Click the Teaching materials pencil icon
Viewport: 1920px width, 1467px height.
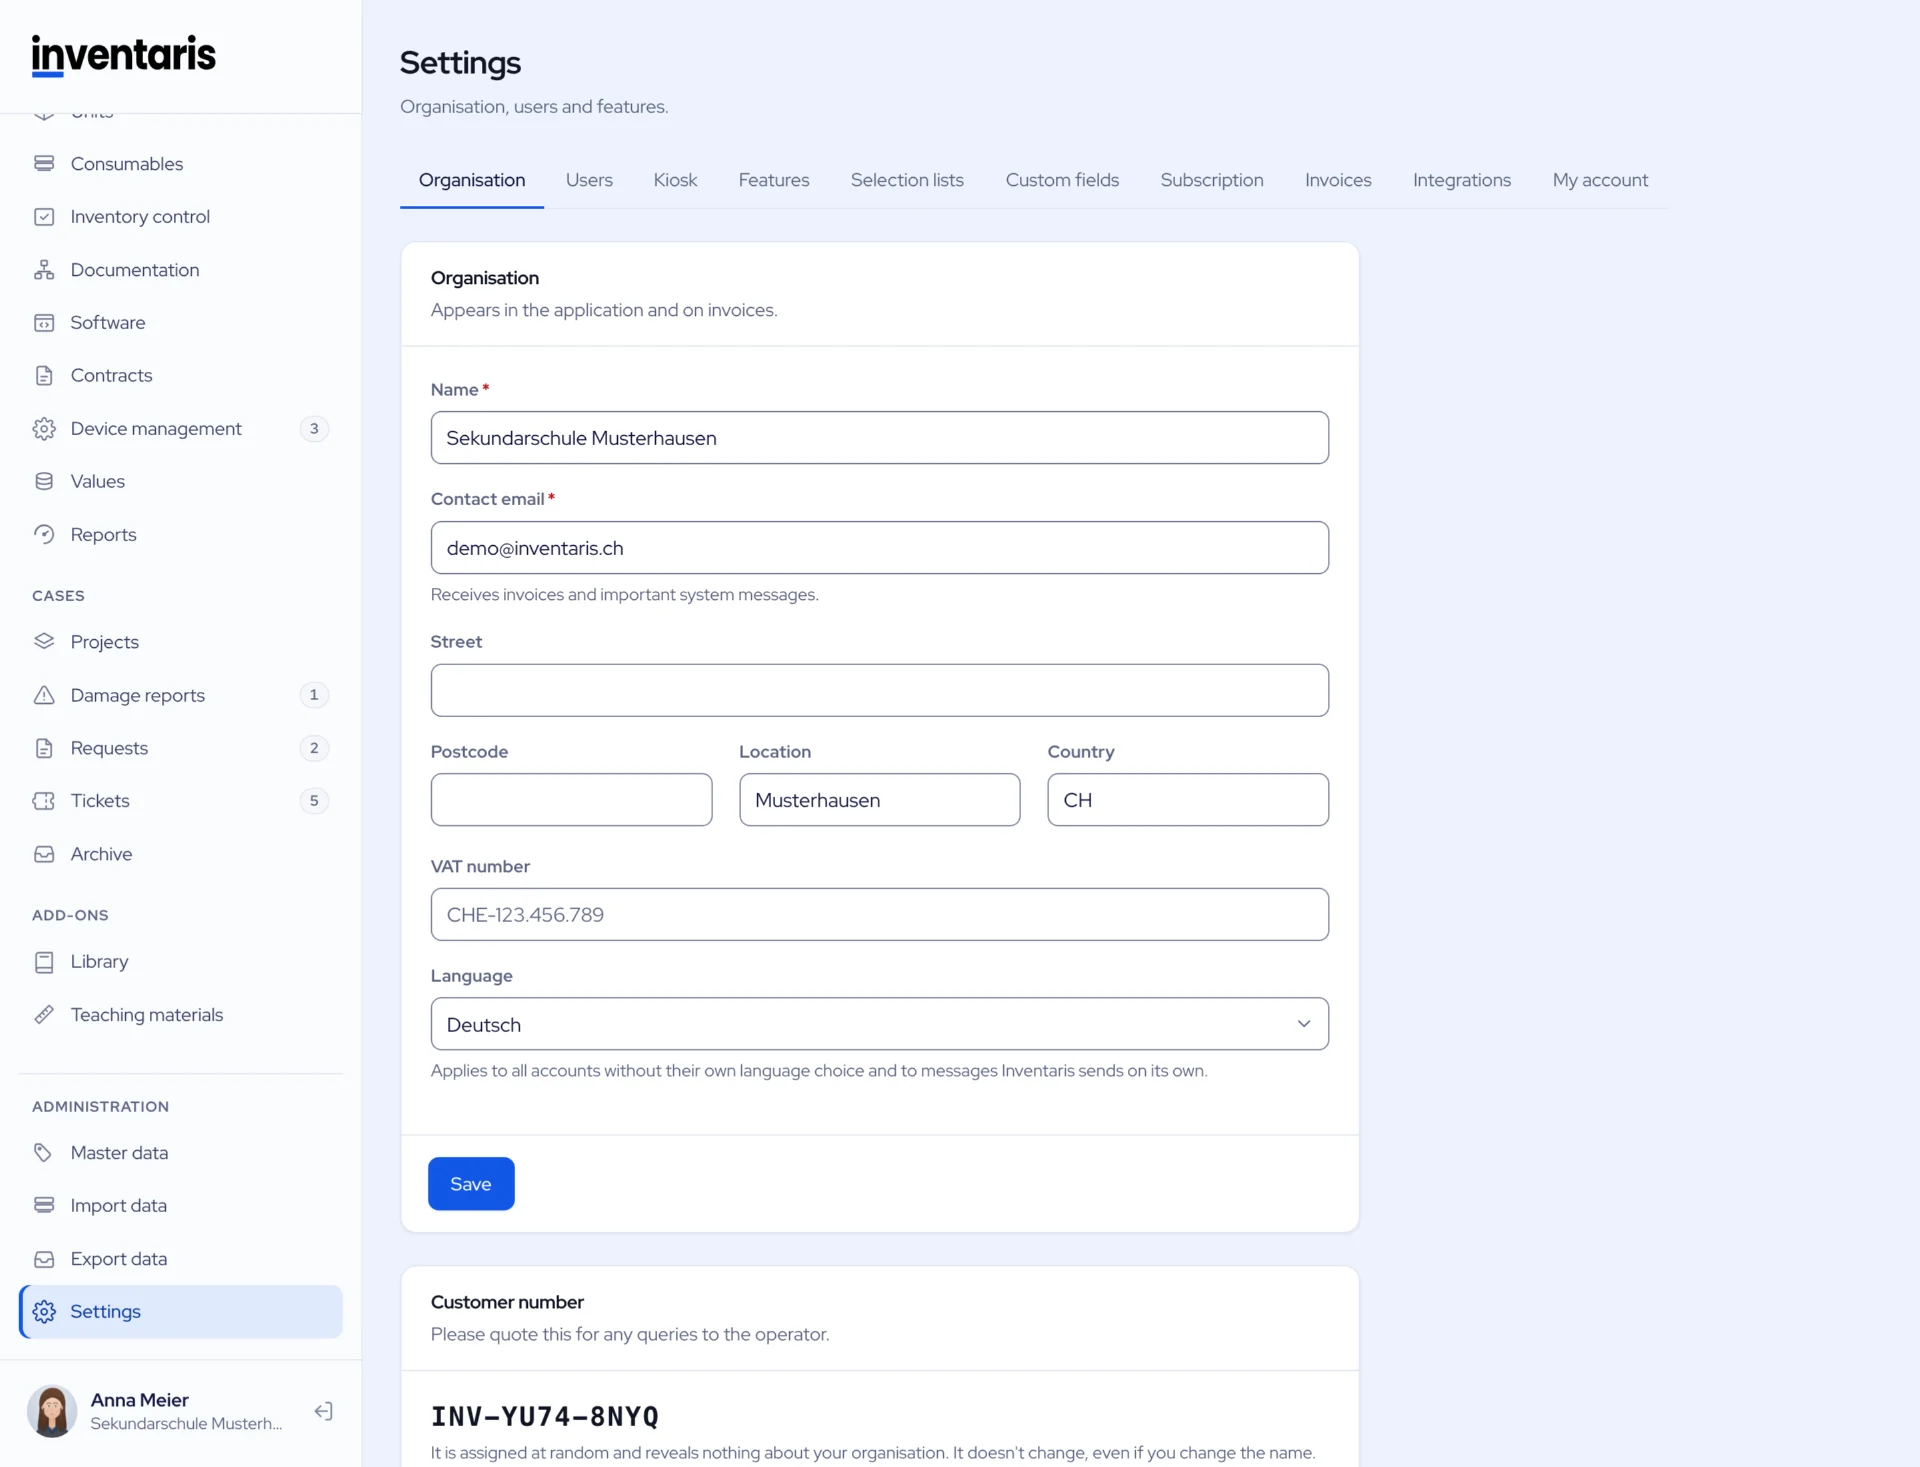pyautogui.click(x=44, y=1014)
